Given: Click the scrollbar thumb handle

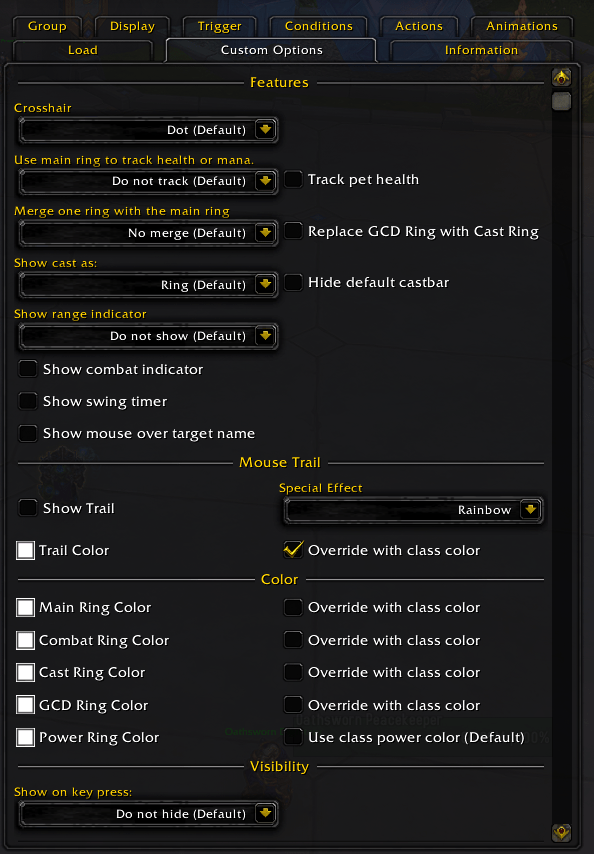Looking at the screenshot, I should (561, 101).
